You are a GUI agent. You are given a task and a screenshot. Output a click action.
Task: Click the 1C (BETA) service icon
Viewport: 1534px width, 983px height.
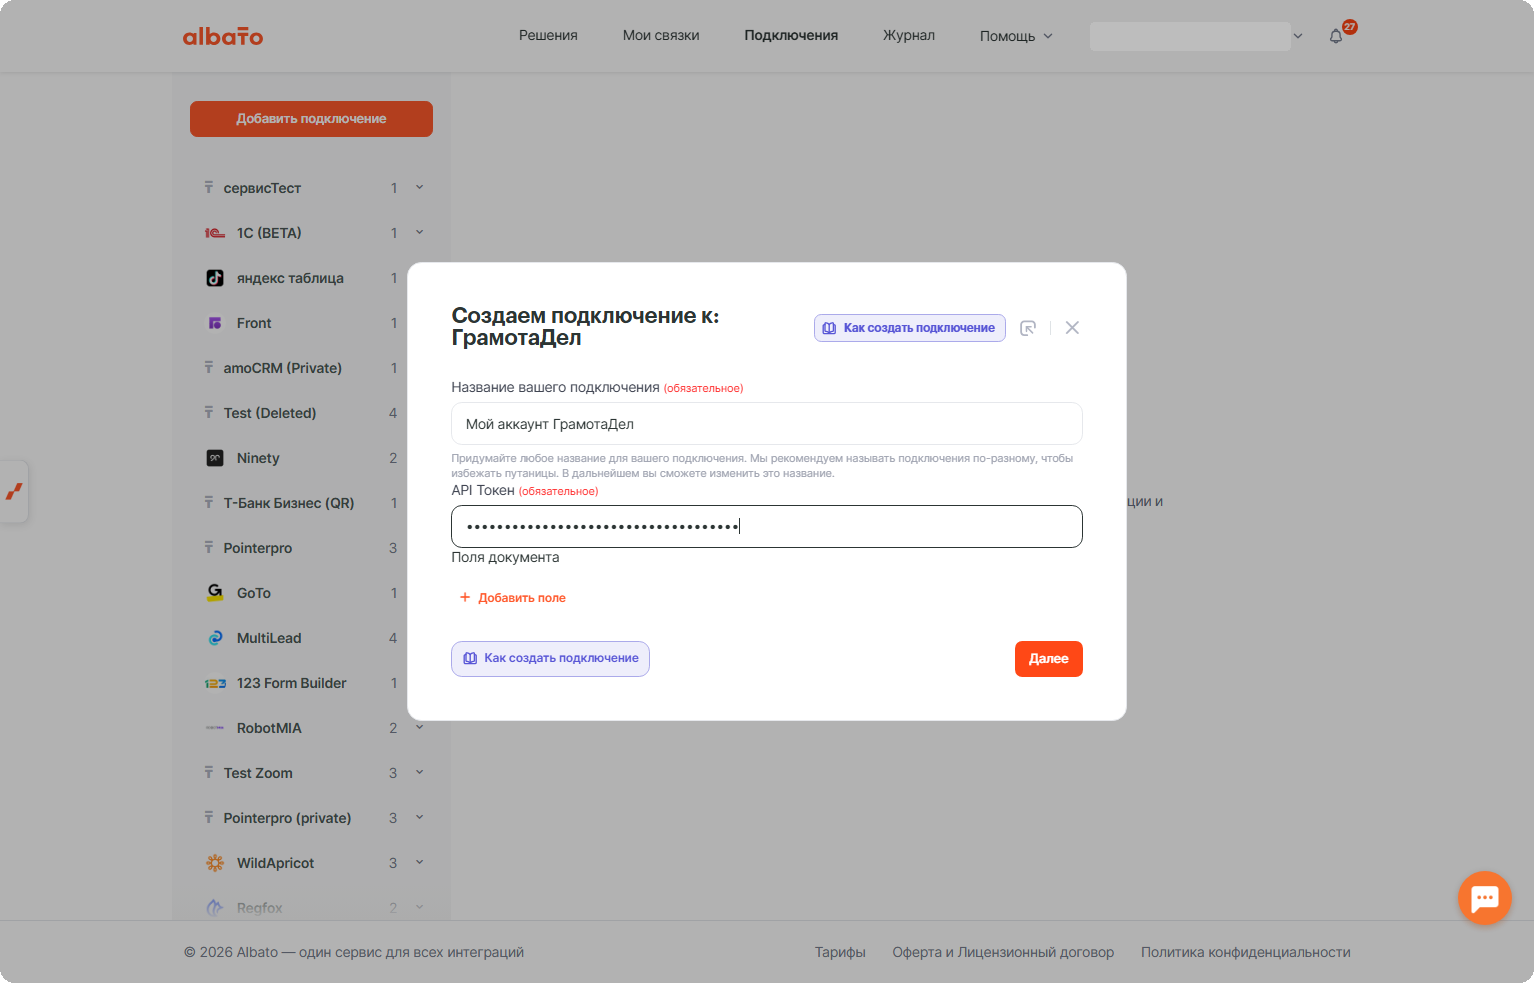(215, 233)
